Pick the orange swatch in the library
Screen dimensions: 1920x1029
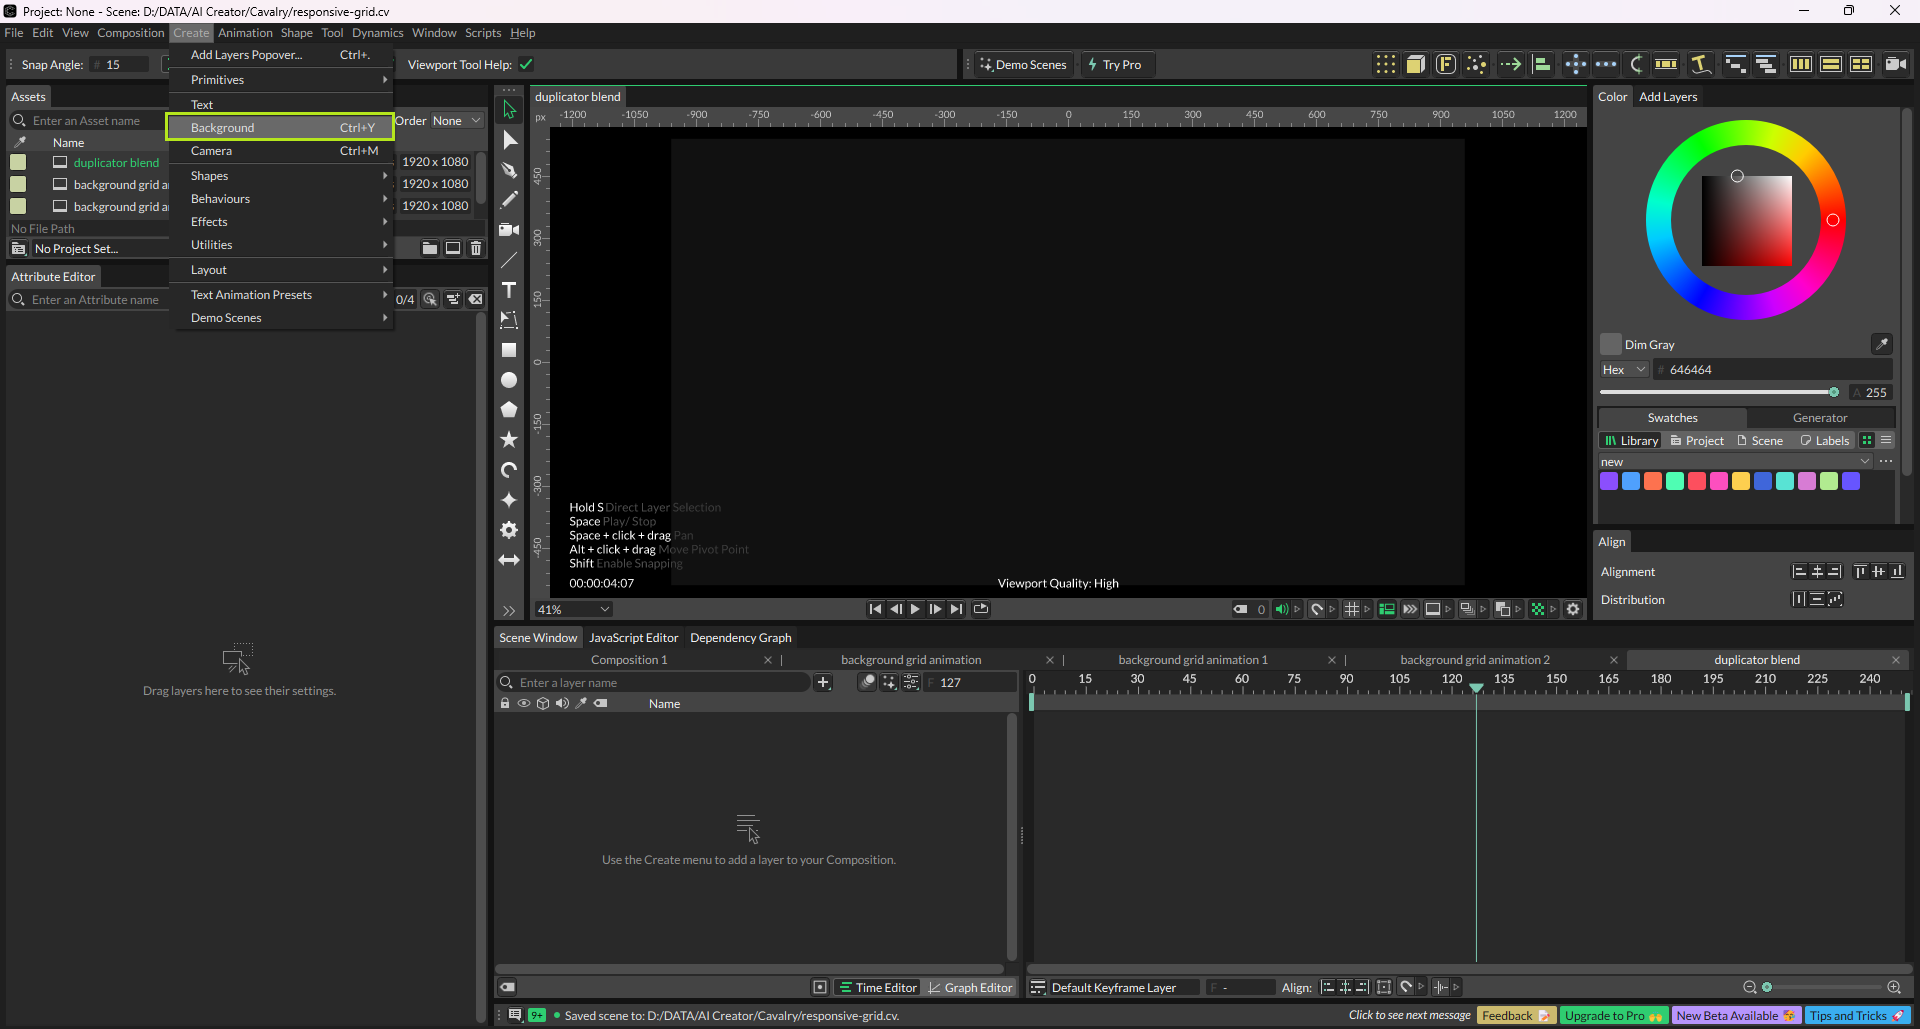pyautogui.click(x=1653, y=482)
